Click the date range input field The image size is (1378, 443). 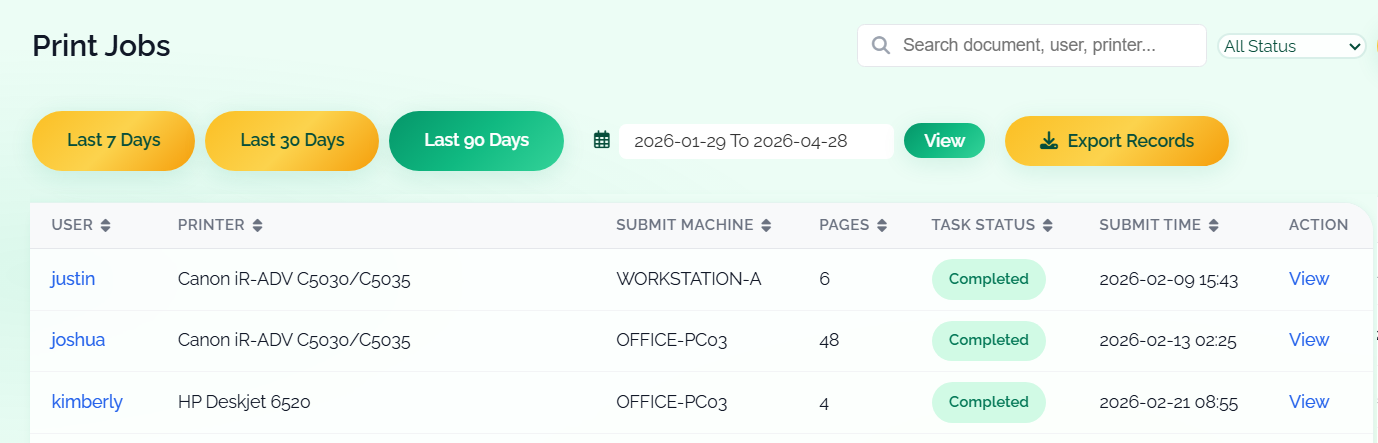click(x=756, y=141)
